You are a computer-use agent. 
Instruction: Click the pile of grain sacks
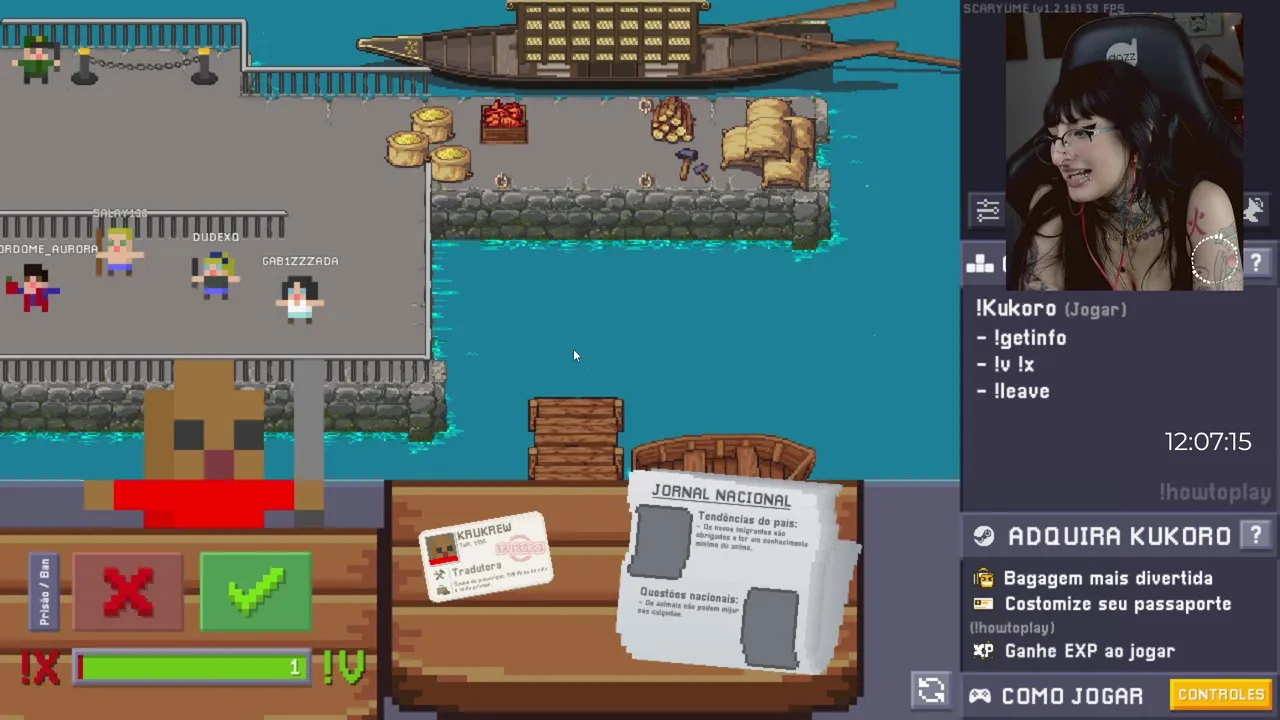(770, 143)
